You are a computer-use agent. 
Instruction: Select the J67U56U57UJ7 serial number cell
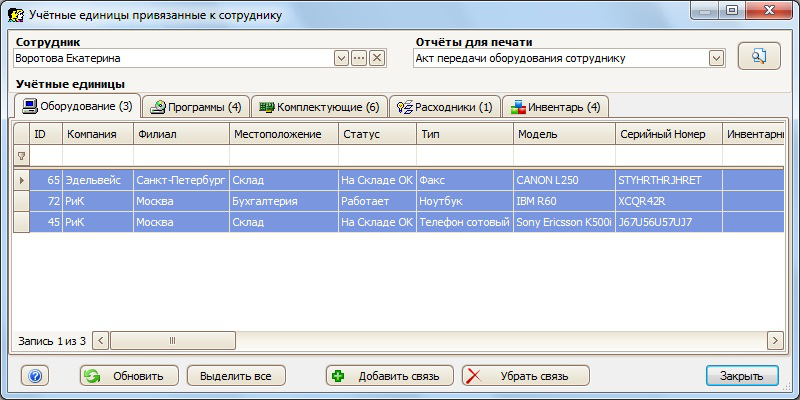669,222
